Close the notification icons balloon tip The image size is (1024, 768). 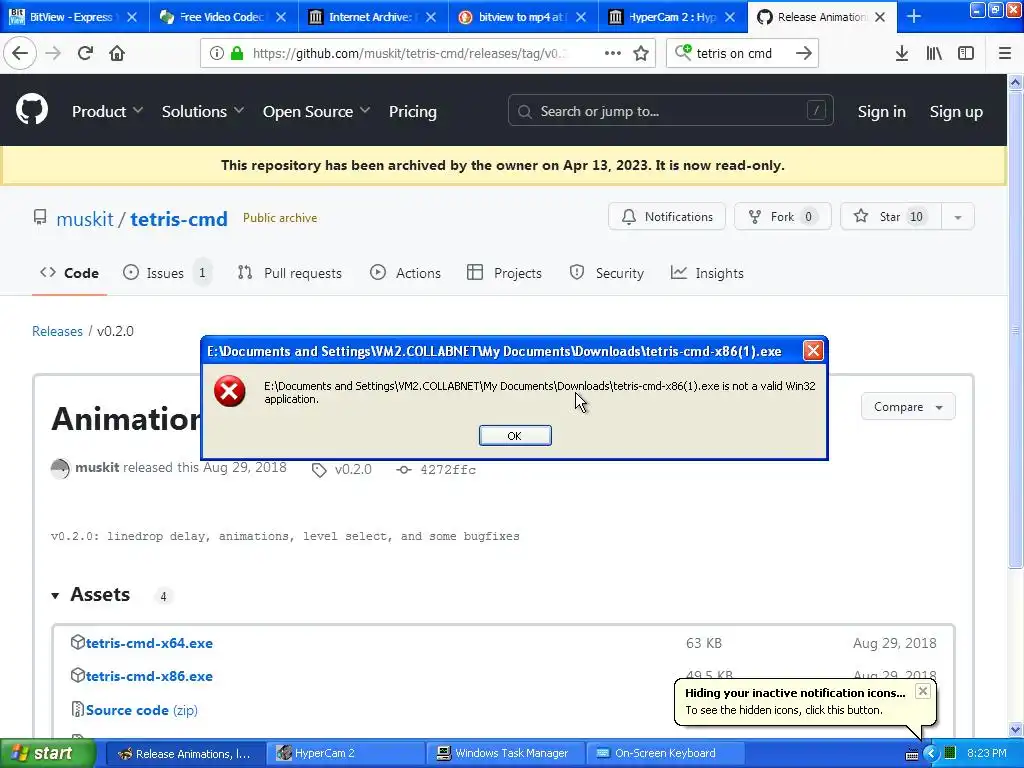[922, 691]
